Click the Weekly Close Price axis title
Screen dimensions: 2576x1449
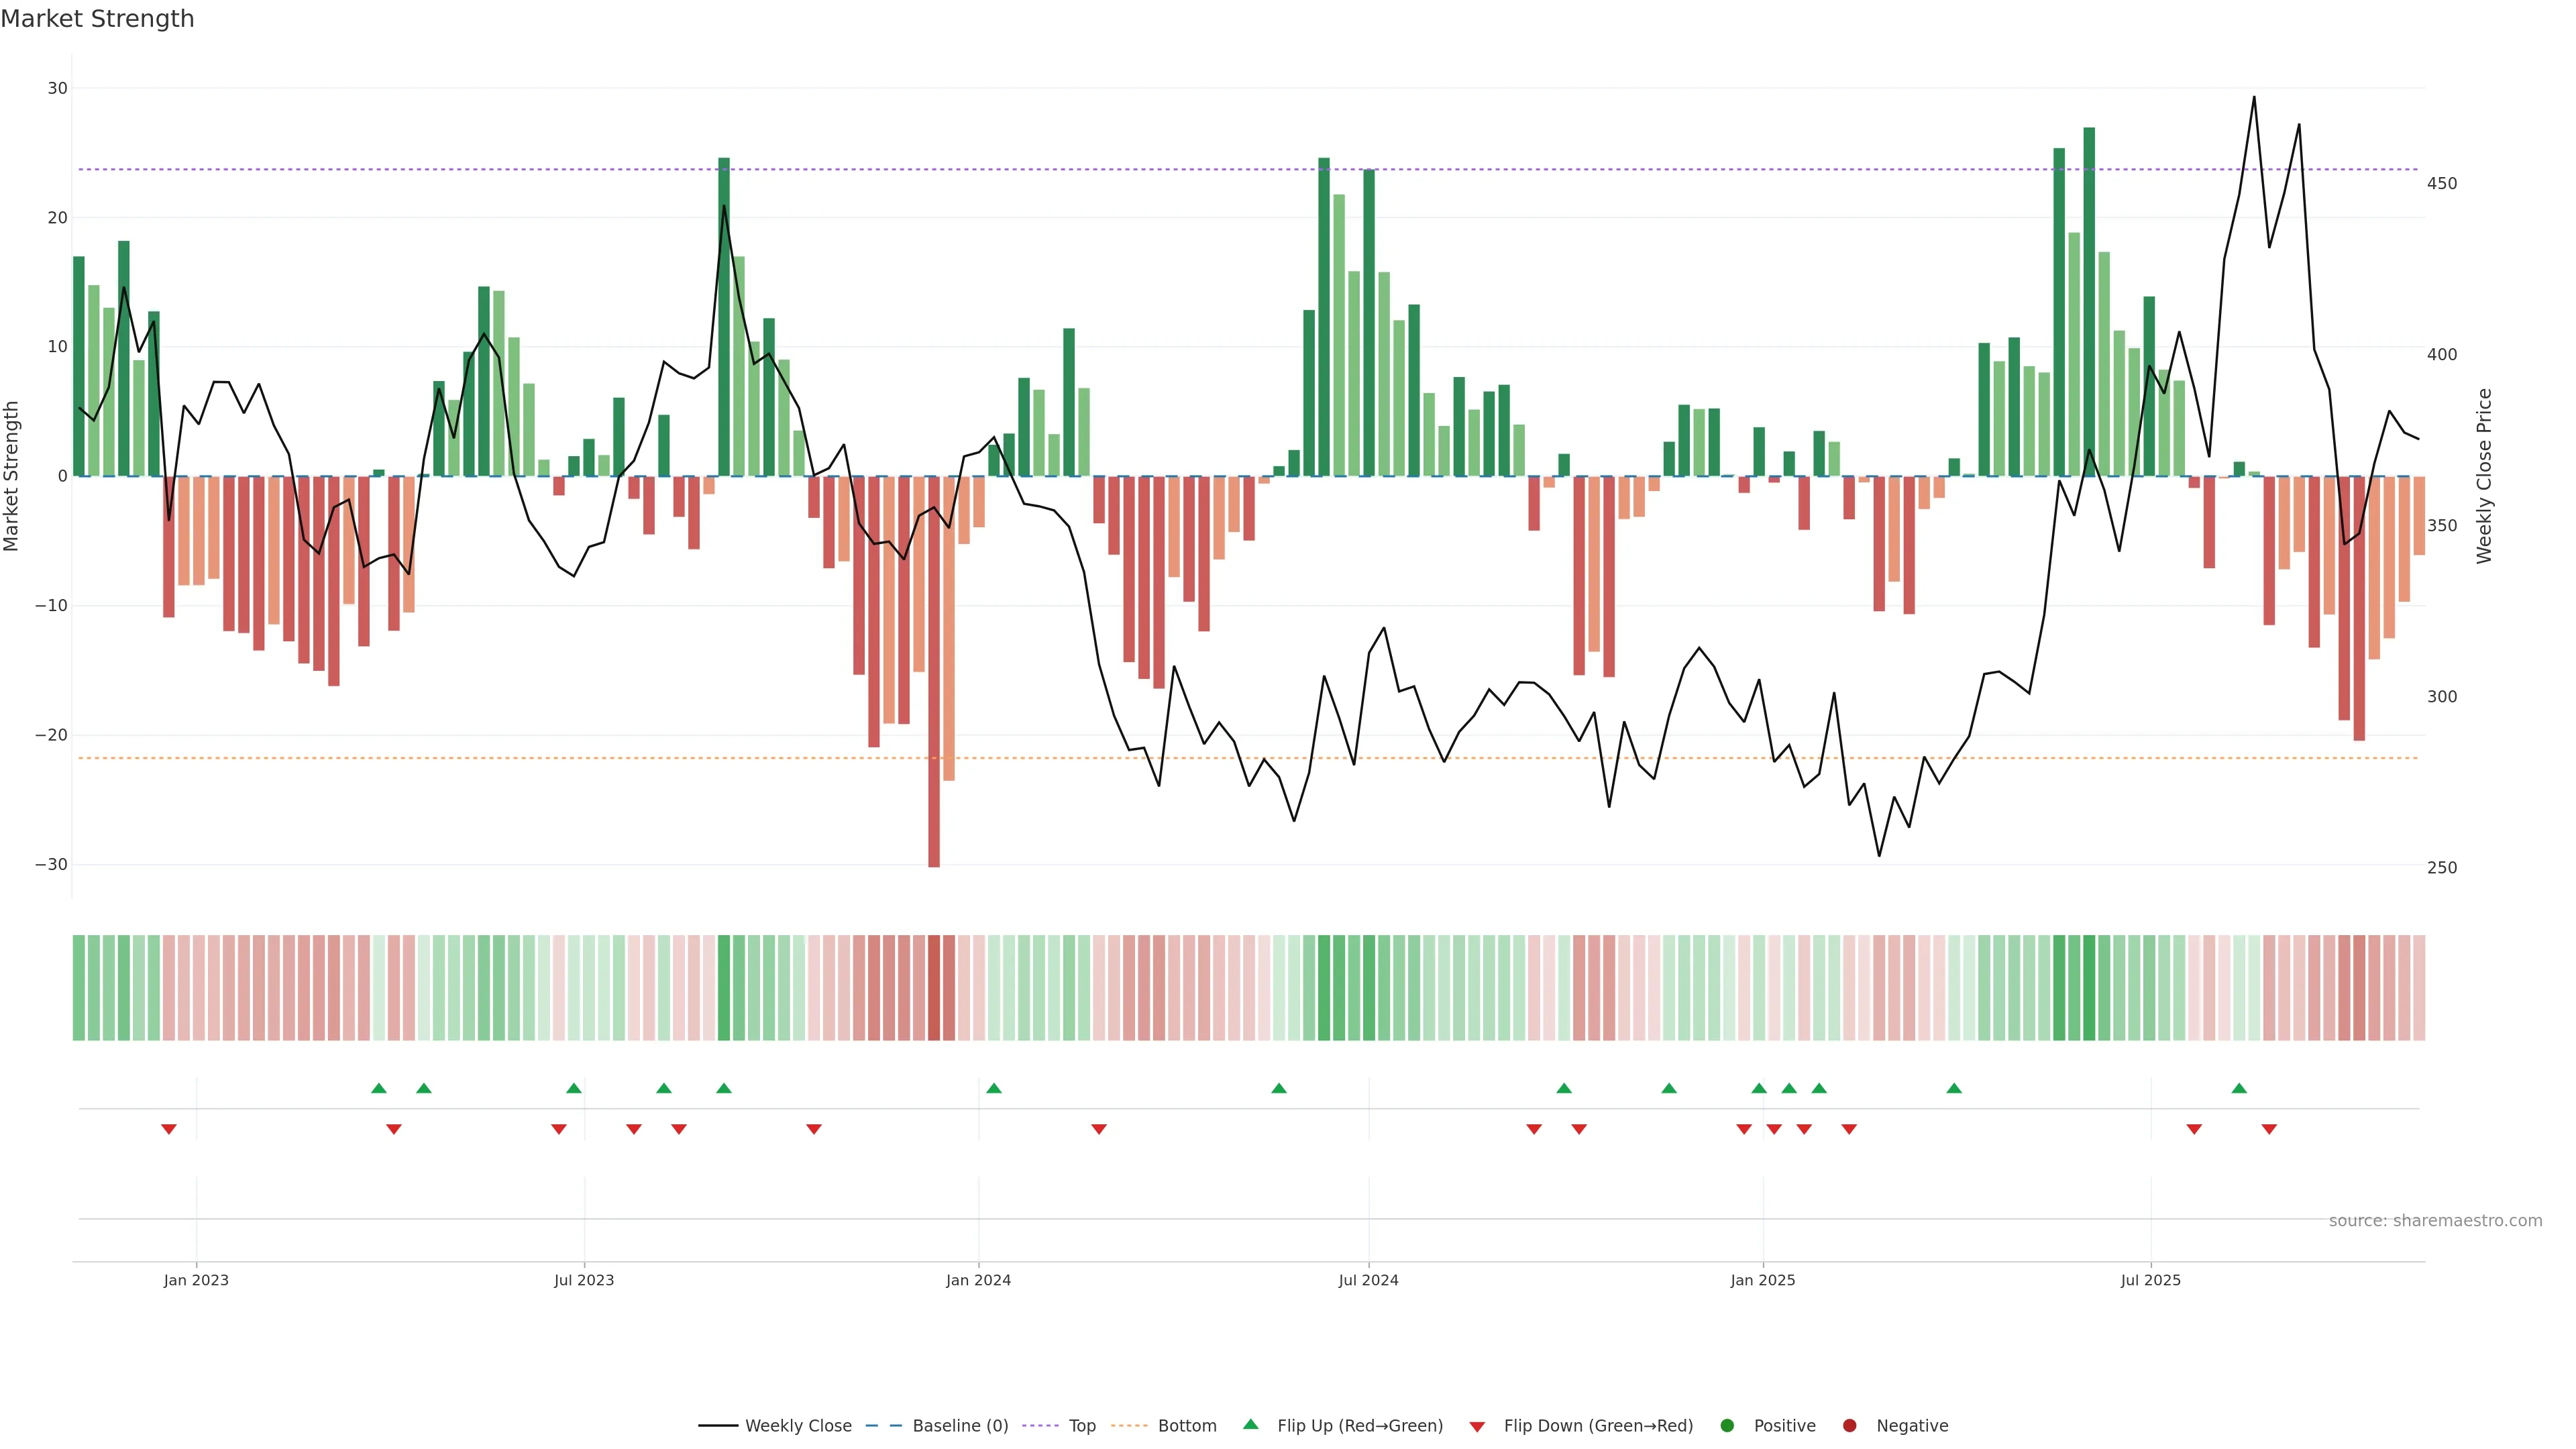pos(2484,476)
